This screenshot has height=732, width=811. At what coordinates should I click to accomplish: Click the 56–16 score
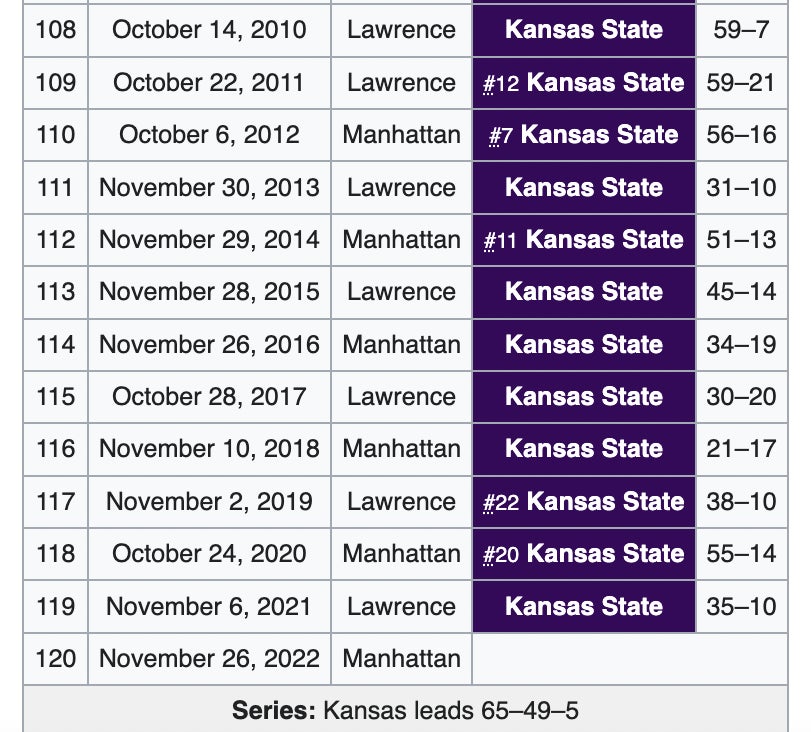[741, 135]
